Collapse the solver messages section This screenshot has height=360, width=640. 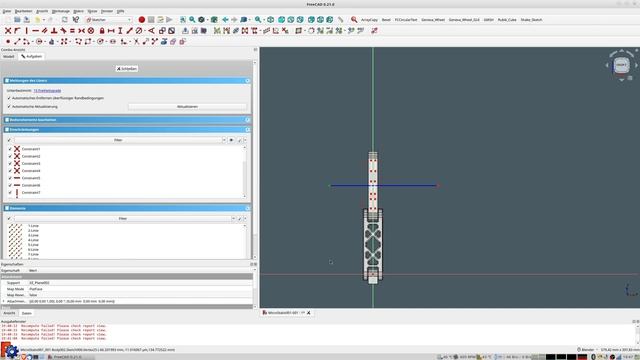pos(247,81)
